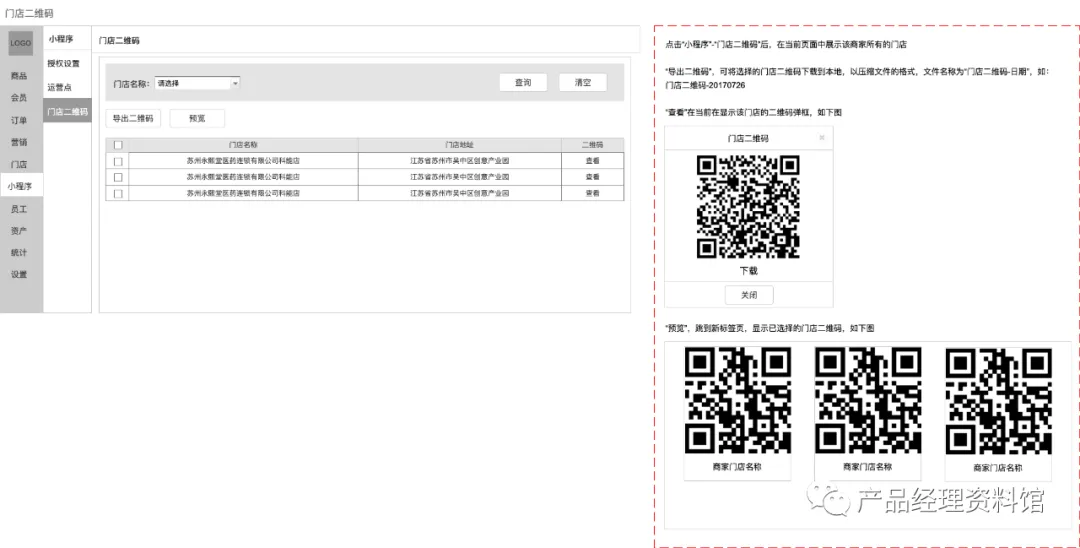Screen dimensions: 1080x548
Task: Click the 预览 button
Action: pos(197,118)
